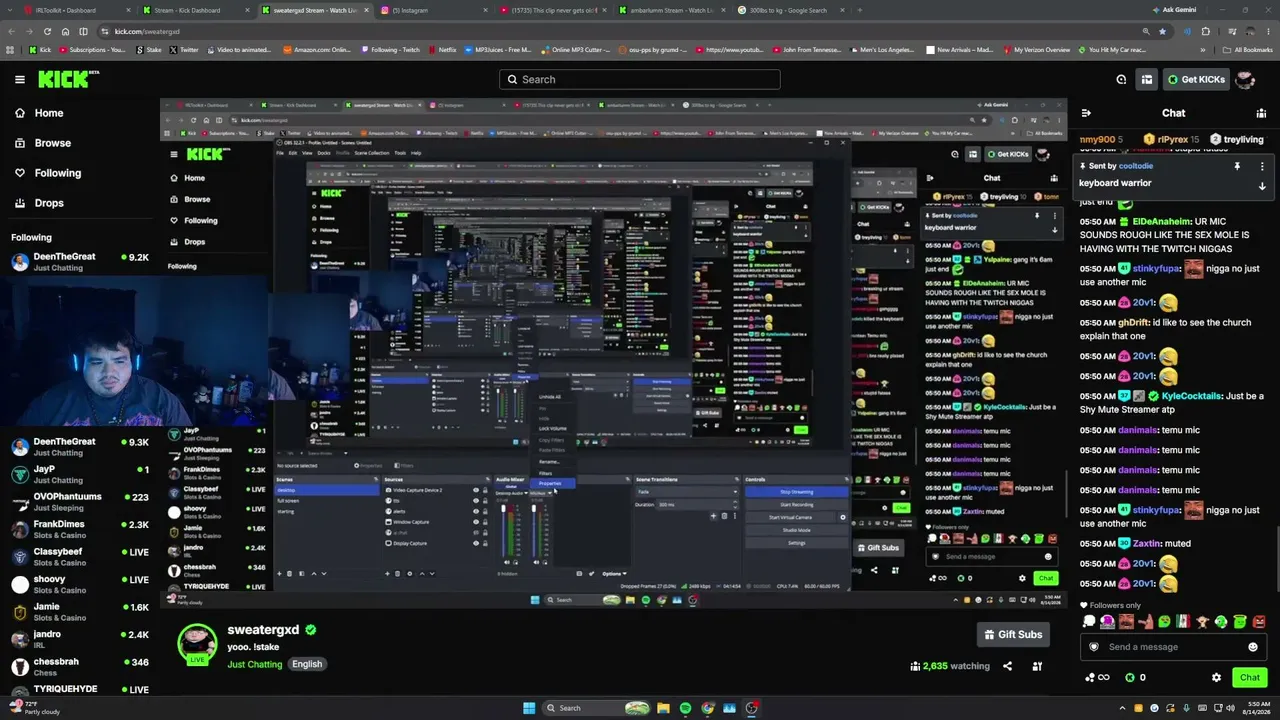Toggle visibility of Video Capture Device 2 in OBS
This screenshot has width=1280, height=720.
coord(476,490)
